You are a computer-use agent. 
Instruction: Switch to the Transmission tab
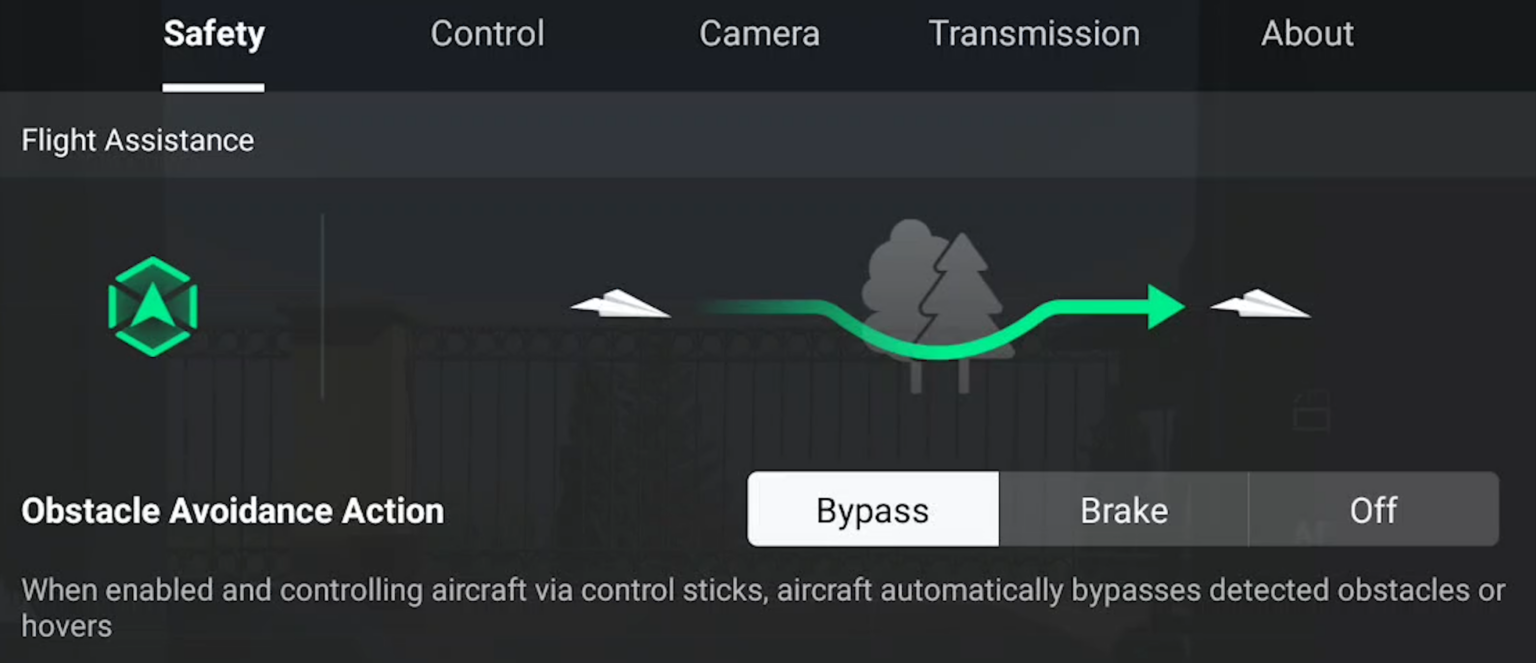1034,33
